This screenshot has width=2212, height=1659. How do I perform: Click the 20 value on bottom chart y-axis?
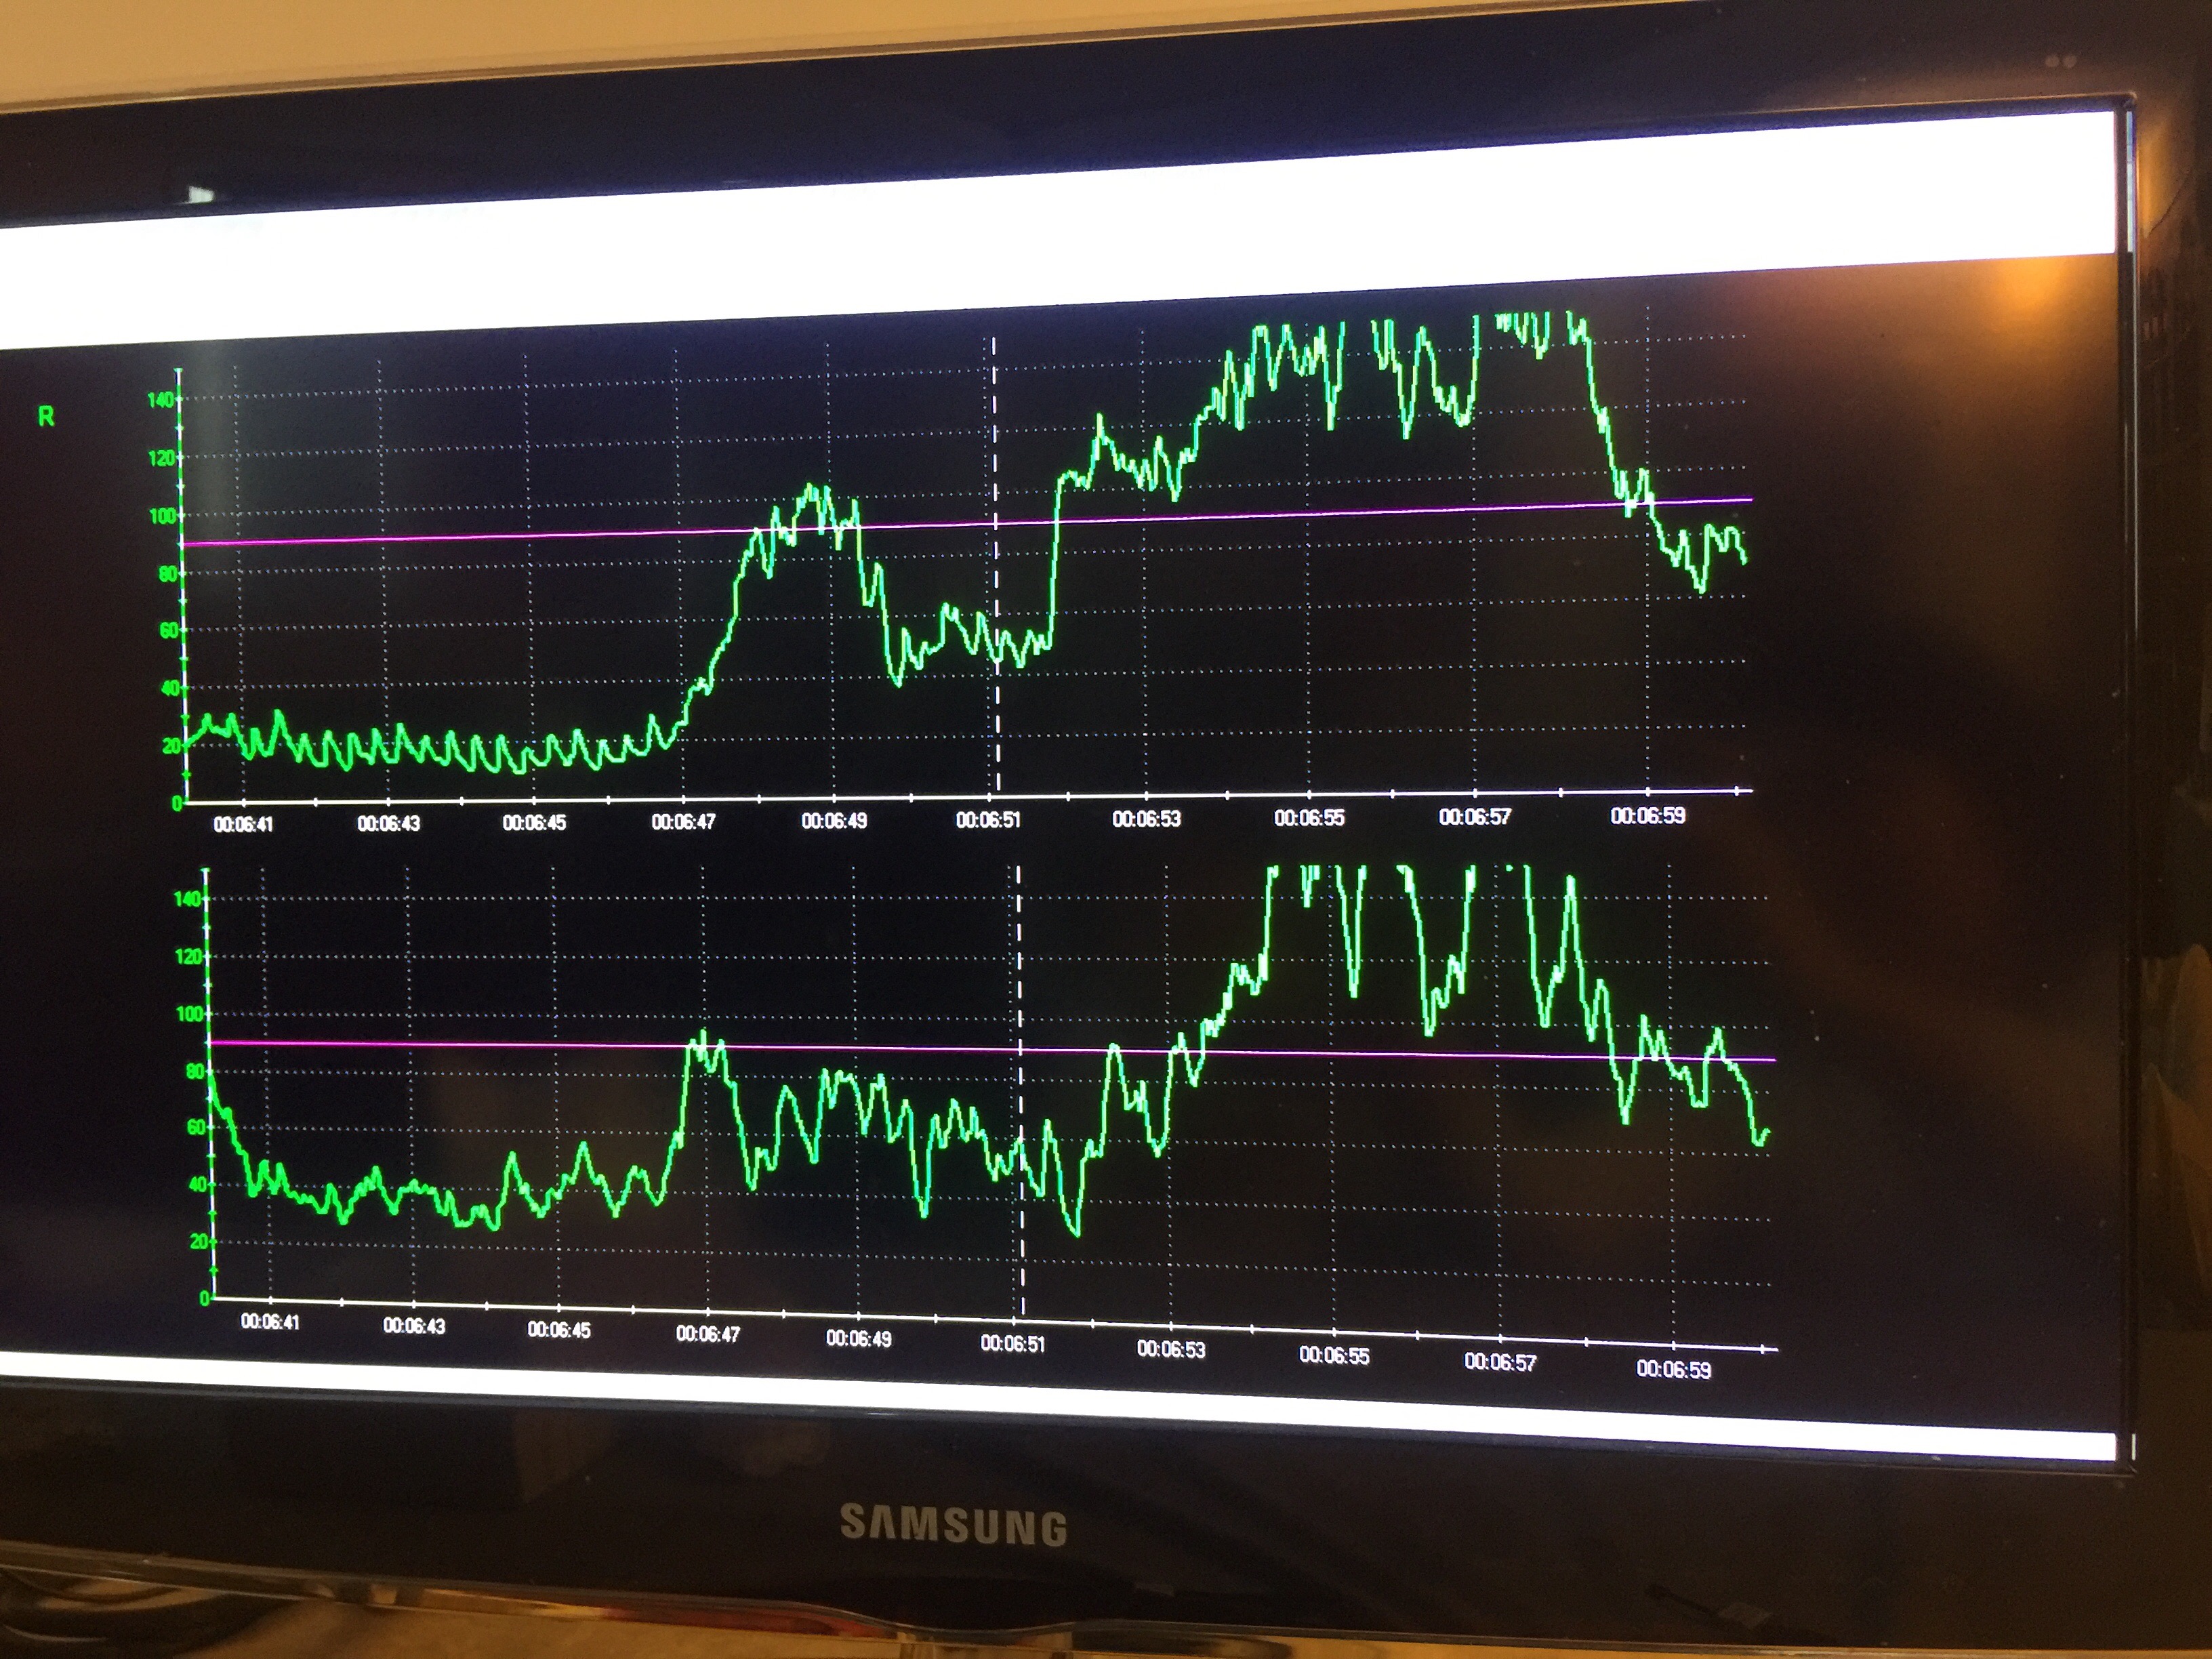click(197, 1241)
